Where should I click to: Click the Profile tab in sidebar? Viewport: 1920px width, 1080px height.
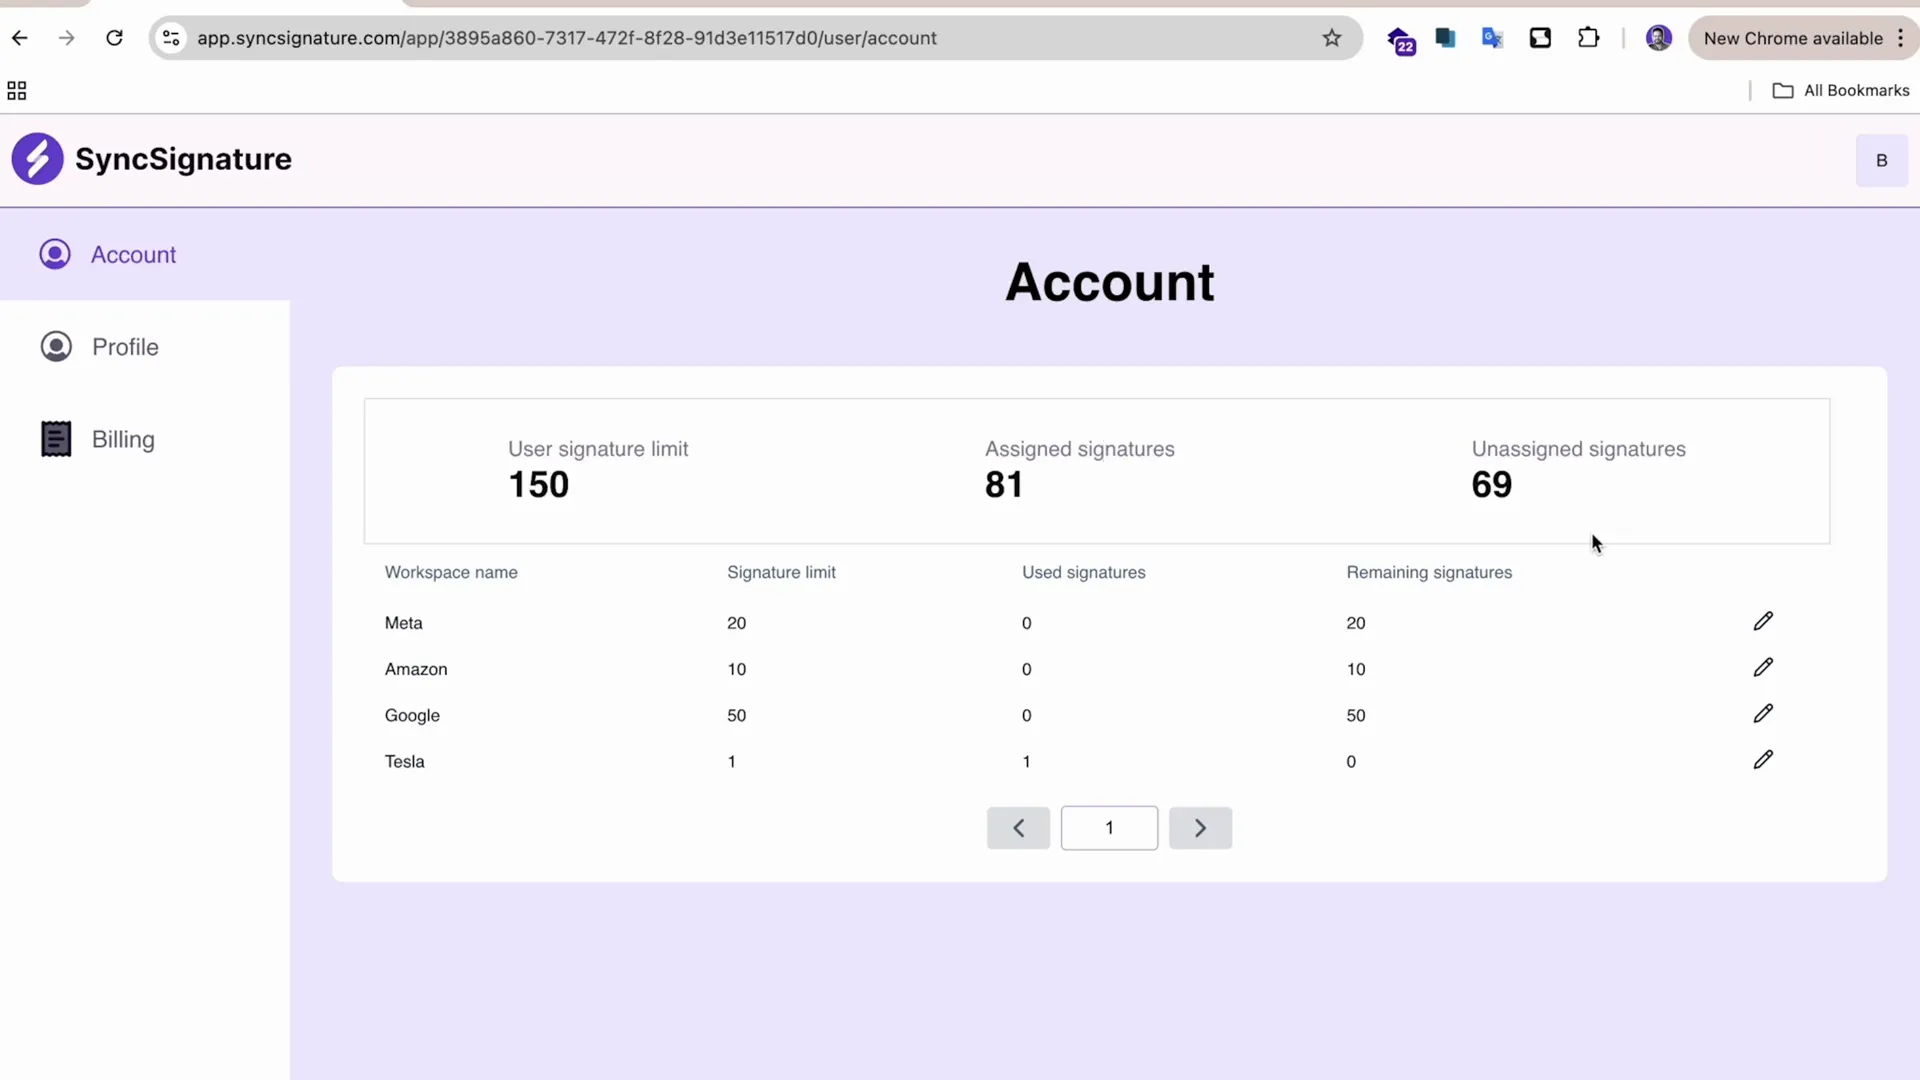point(124,345)
